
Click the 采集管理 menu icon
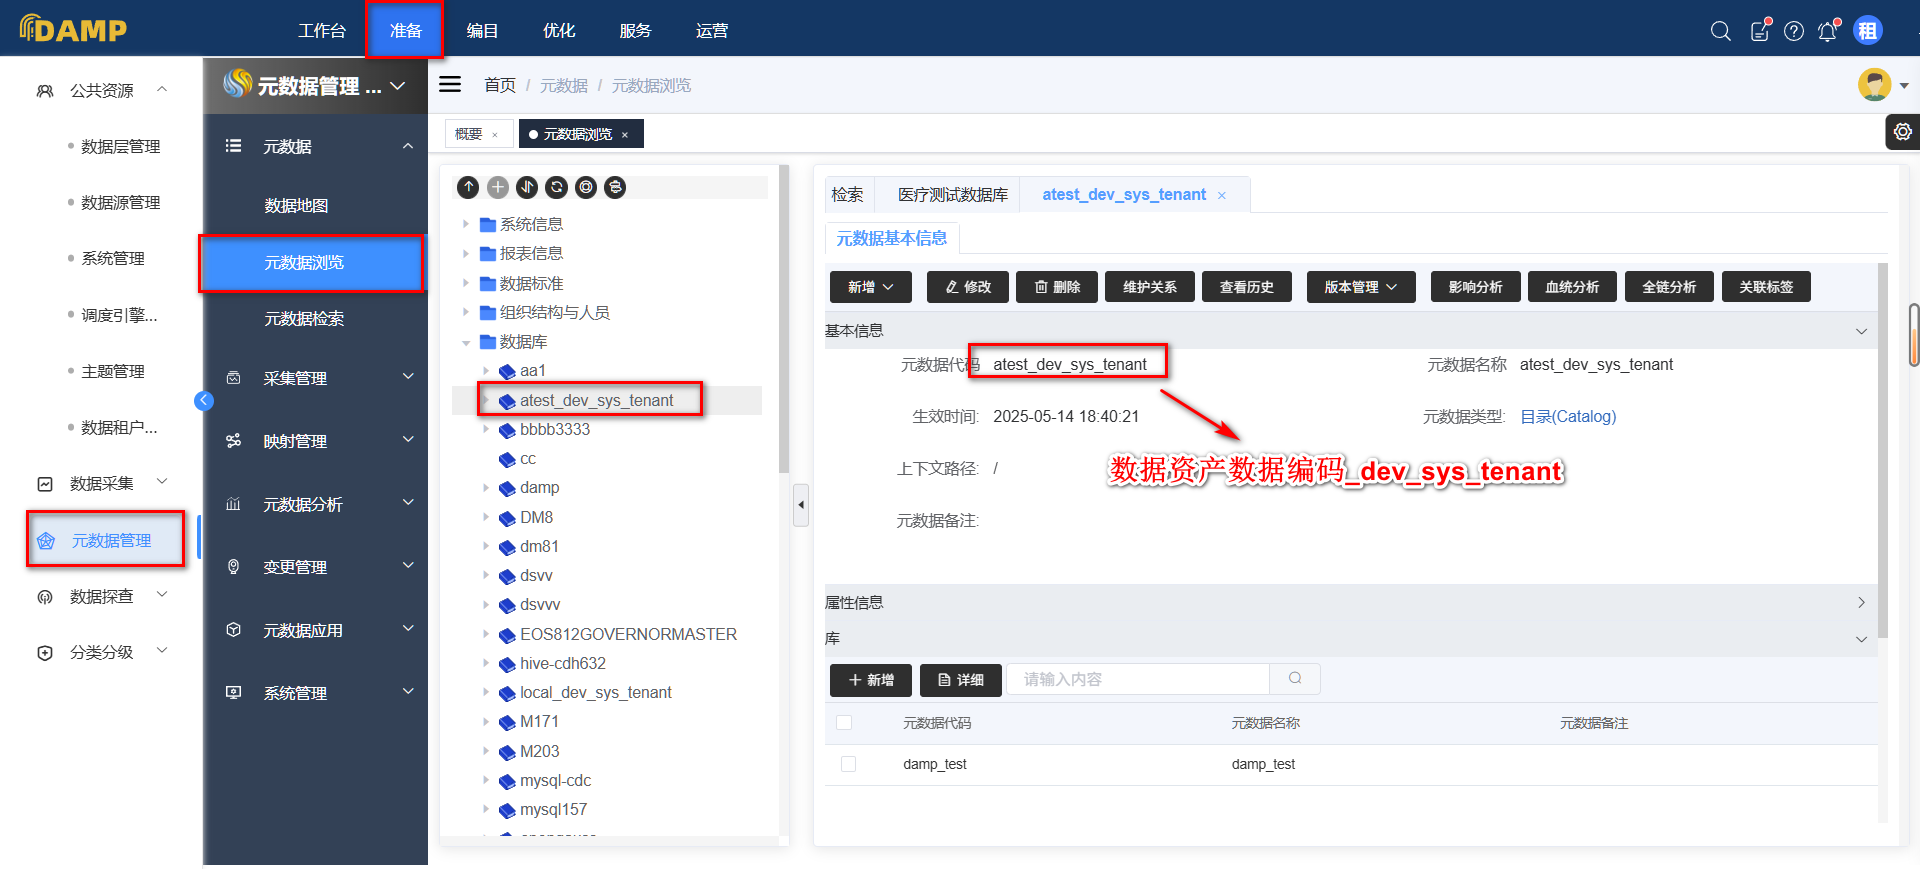(x=234, y=378)
